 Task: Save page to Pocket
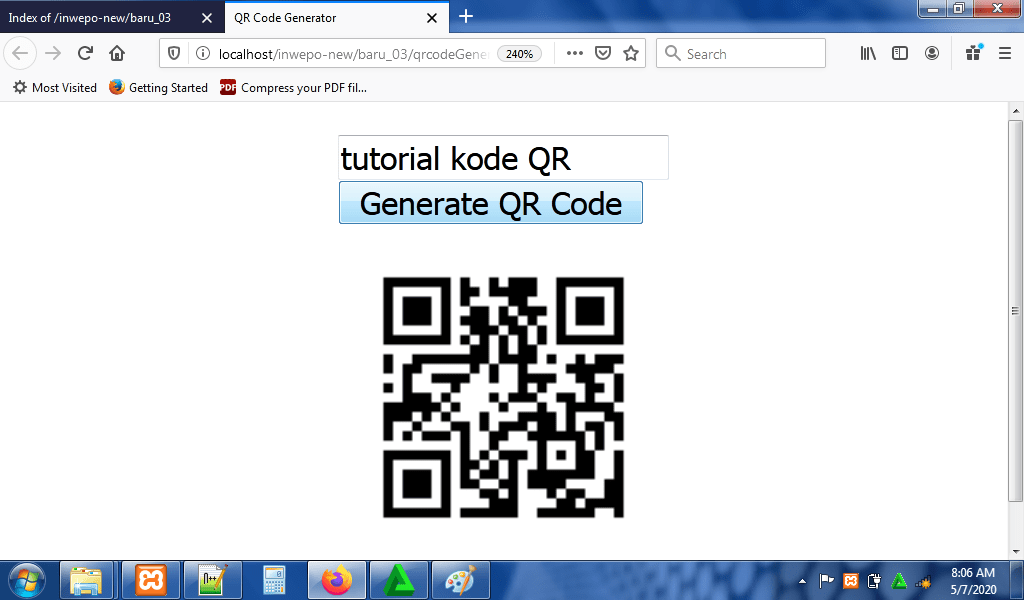tap(603, 54)
